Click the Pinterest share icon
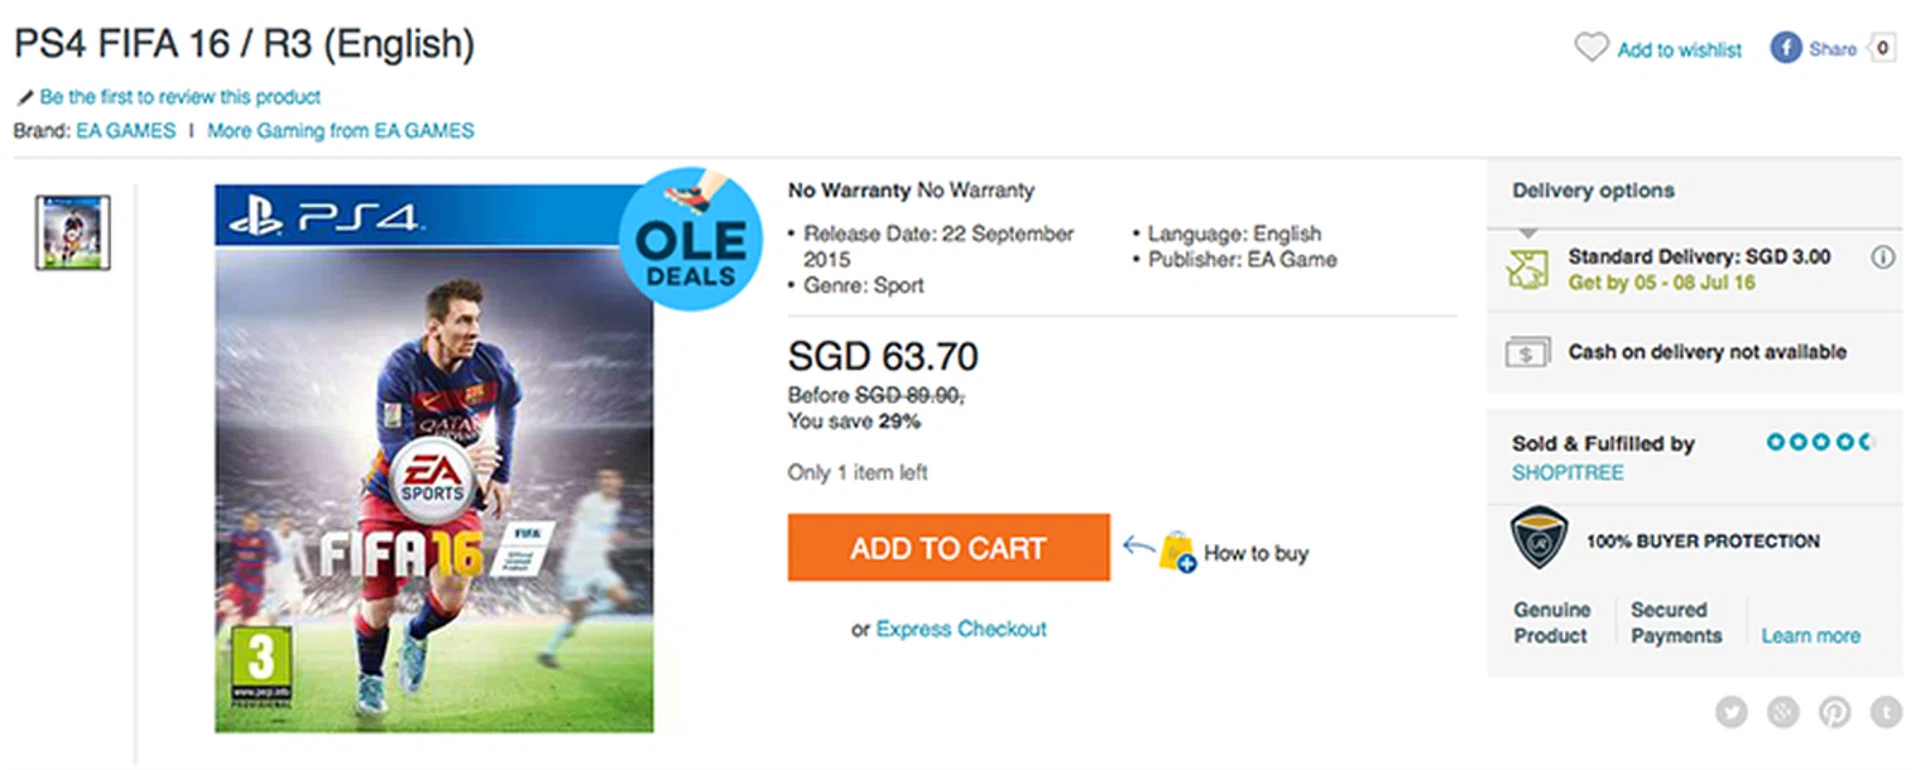This screenshot has height=770, width=1920. 1835,712
